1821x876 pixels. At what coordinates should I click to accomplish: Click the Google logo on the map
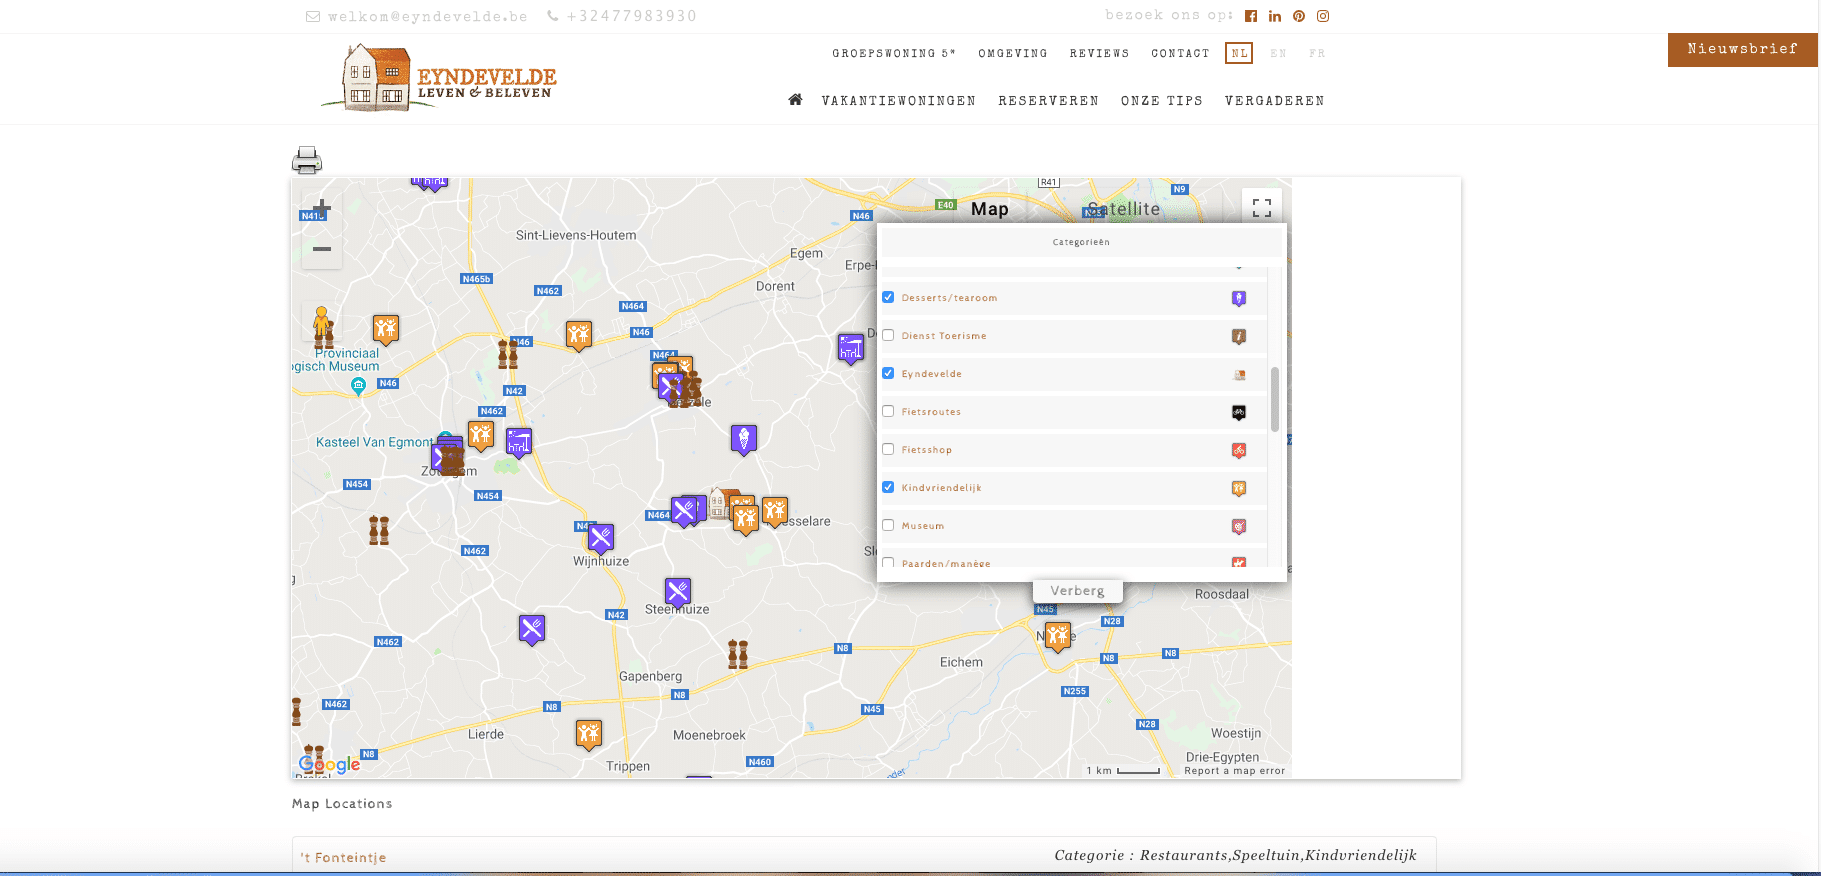[x=329, y=765]
